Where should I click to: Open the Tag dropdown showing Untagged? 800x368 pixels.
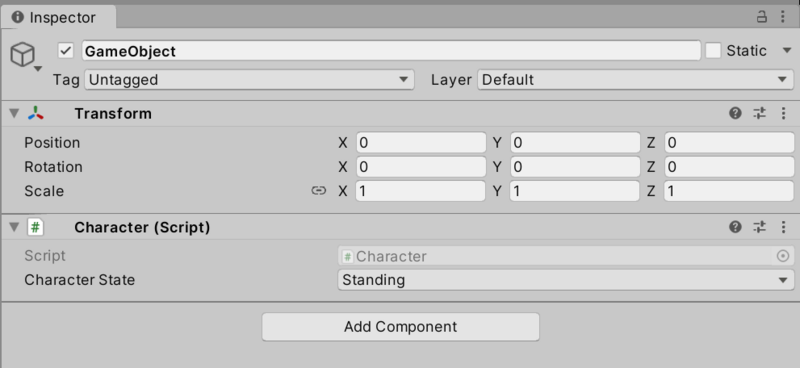click(x=249, y=80)
